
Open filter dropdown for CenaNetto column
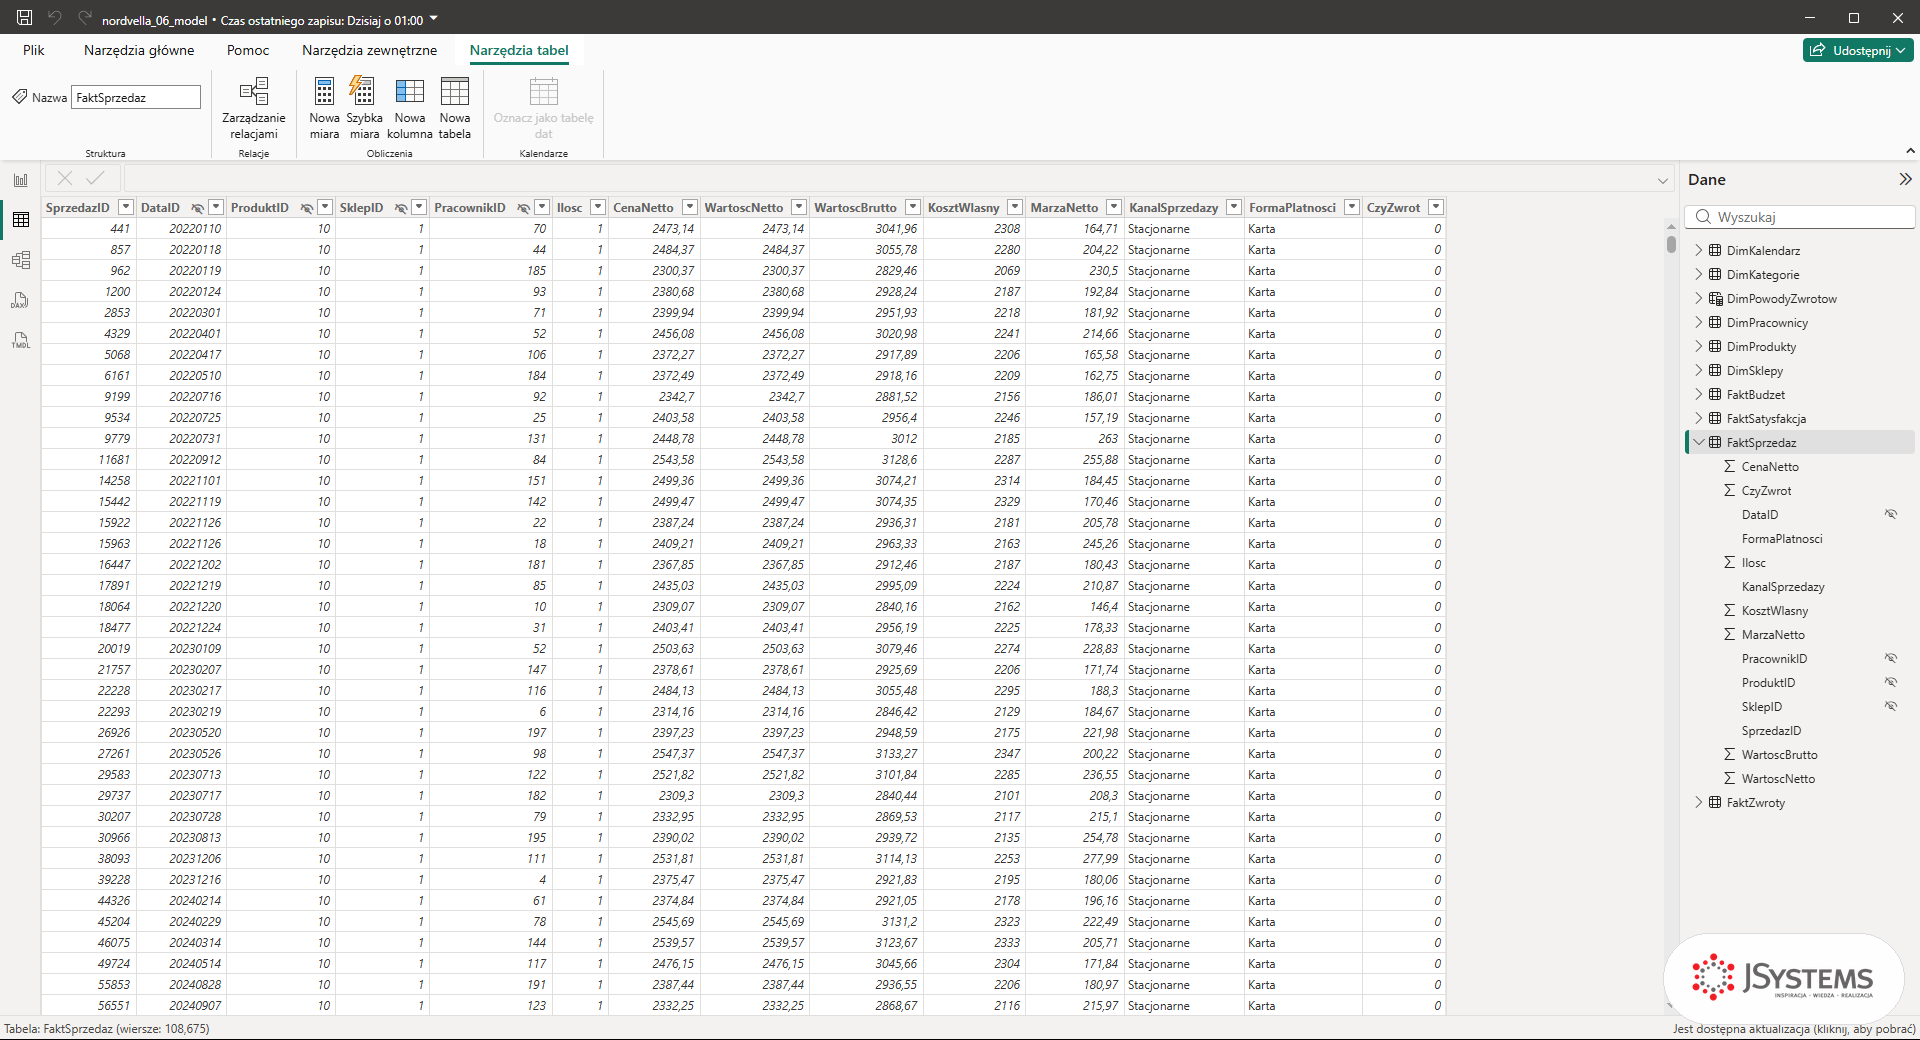point(690,207)
